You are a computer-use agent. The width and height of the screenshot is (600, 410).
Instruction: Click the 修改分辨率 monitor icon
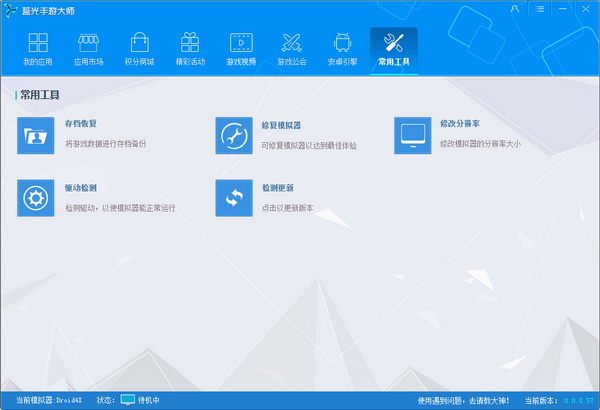pos(413,135)
